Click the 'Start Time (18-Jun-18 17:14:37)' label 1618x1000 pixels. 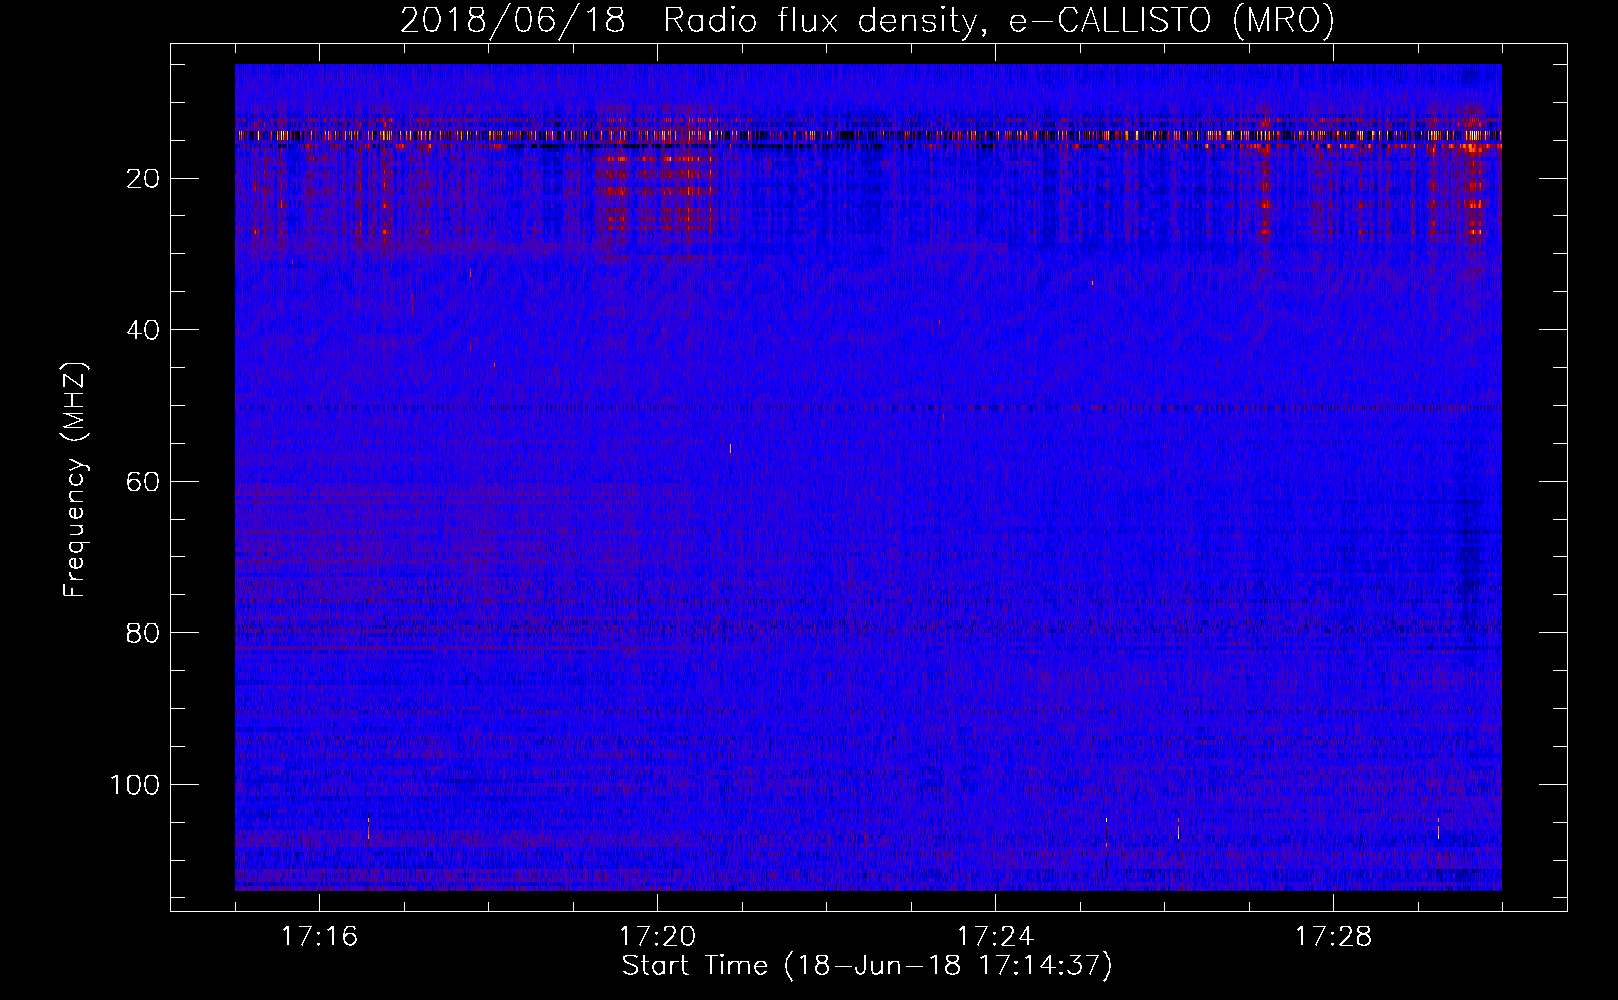(867, 966)
